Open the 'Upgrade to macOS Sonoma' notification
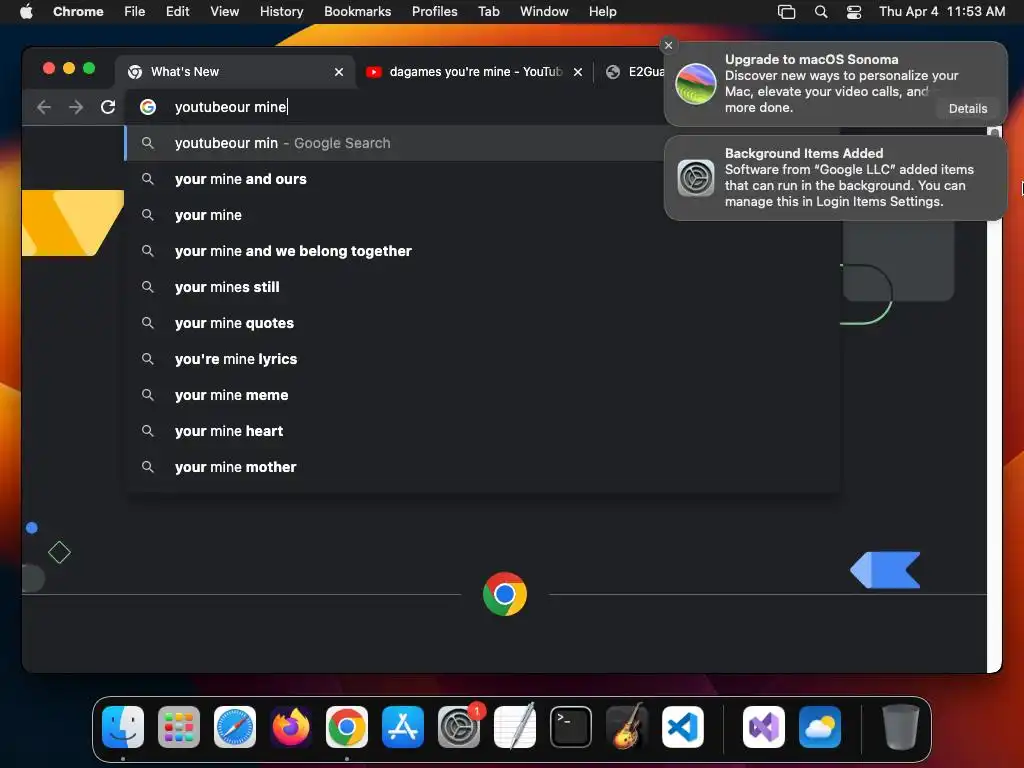This screenshot has height=768, width=1024. (x=835, y=84)
